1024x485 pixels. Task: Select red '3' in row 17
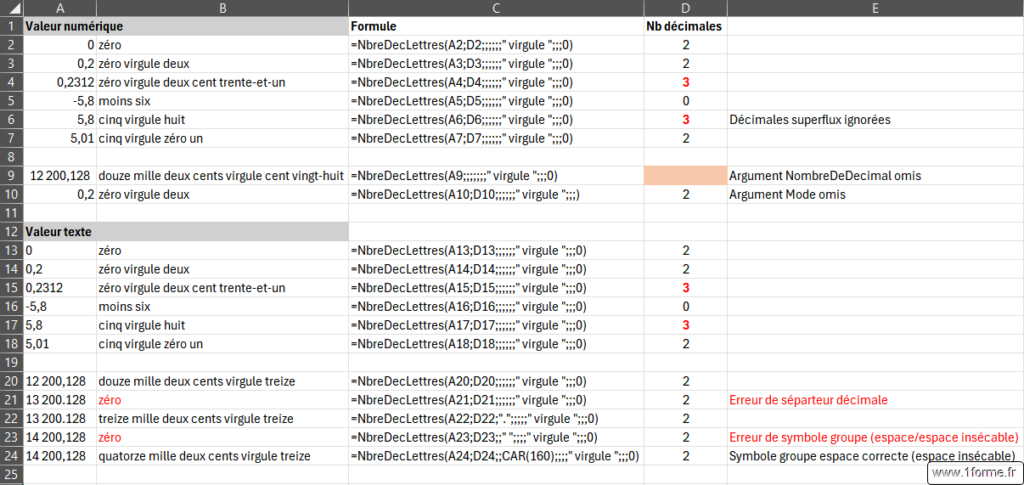click(686, 324)
